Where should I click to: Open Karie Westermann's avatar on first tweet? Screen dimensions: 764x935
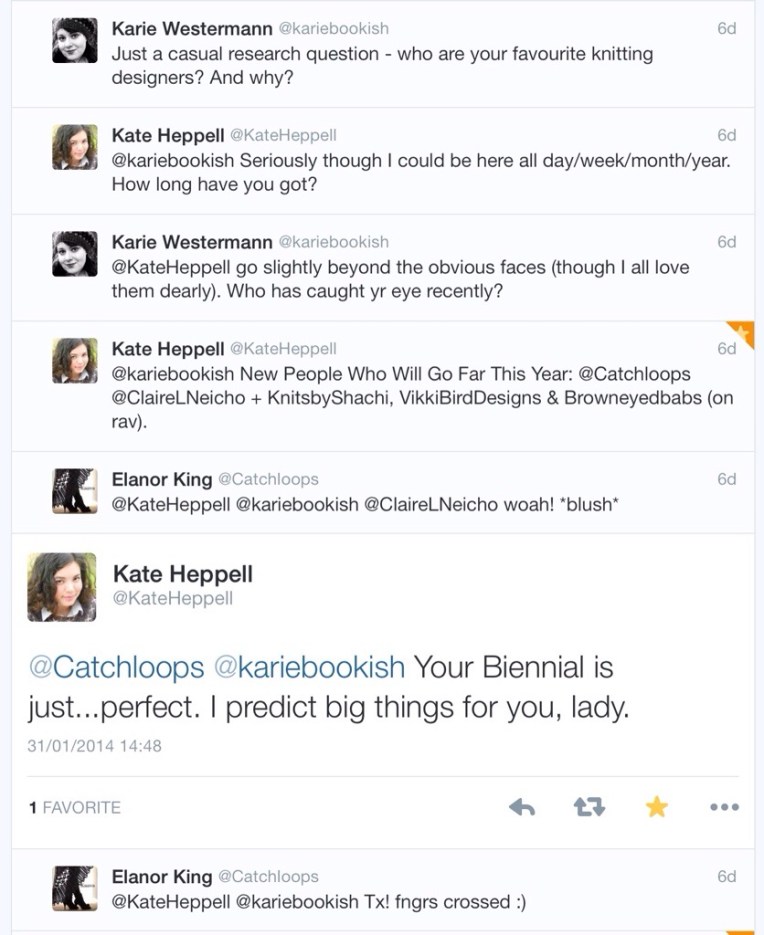[75, 41]
